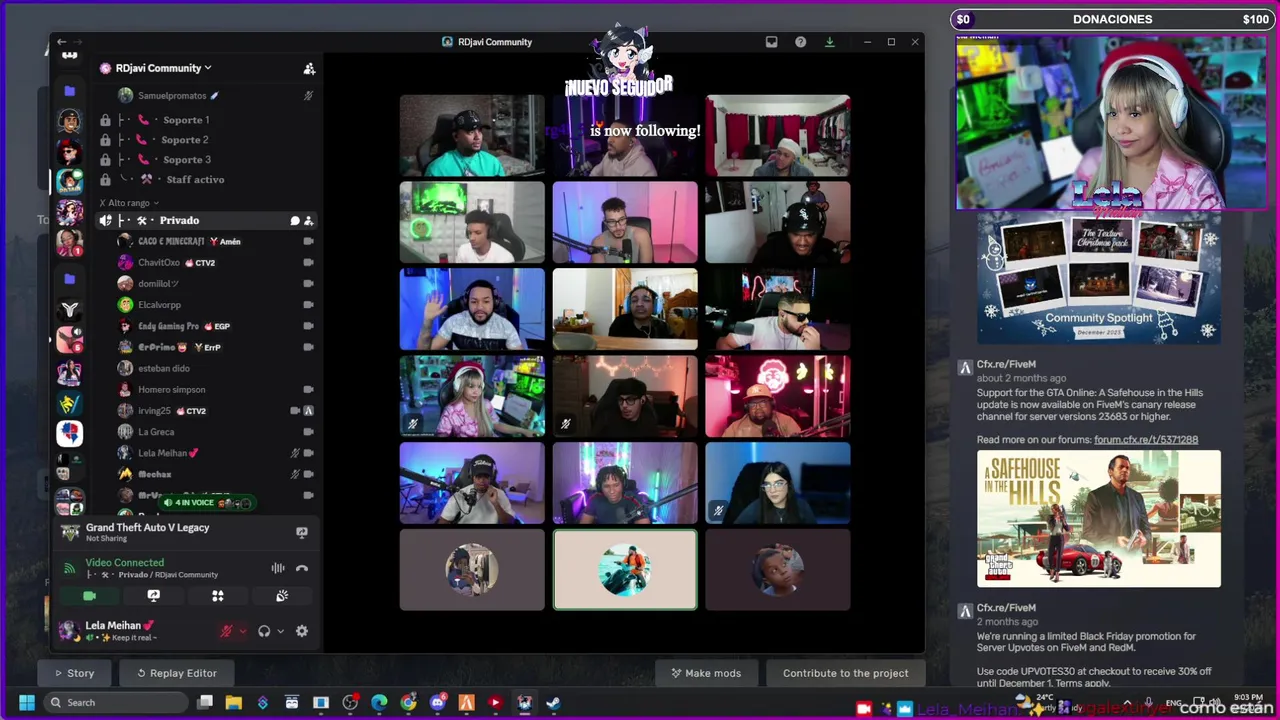Click the Make mods button

706,673
